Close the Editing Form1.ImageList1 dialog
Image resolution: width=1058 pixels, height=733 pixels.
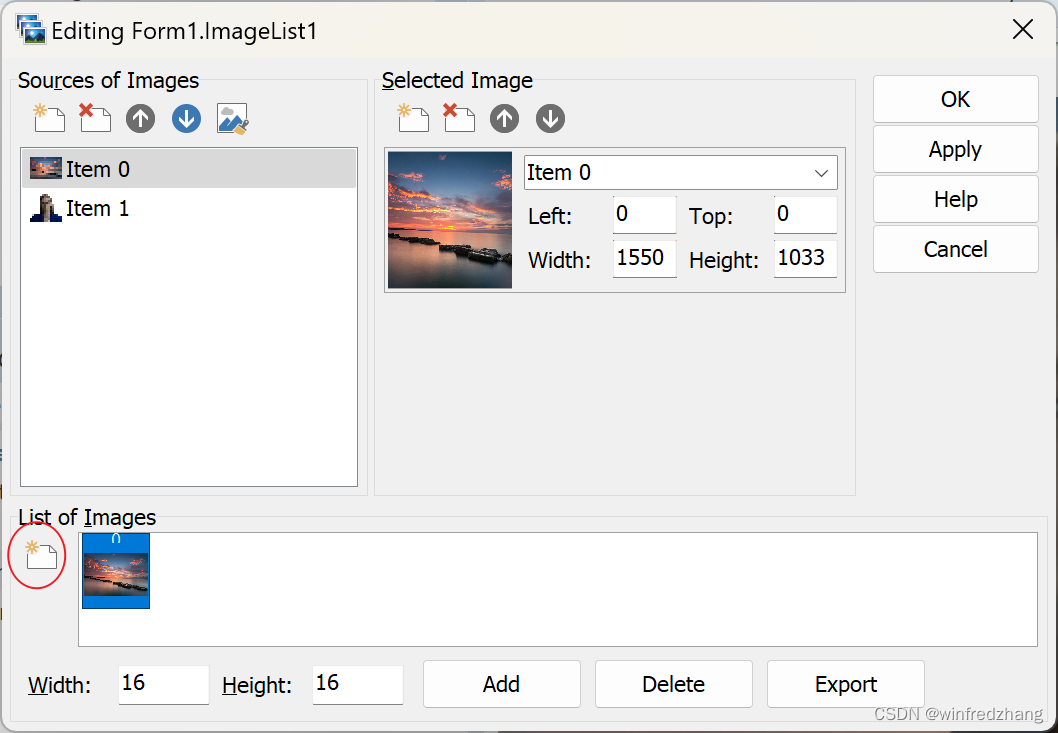1022,29
